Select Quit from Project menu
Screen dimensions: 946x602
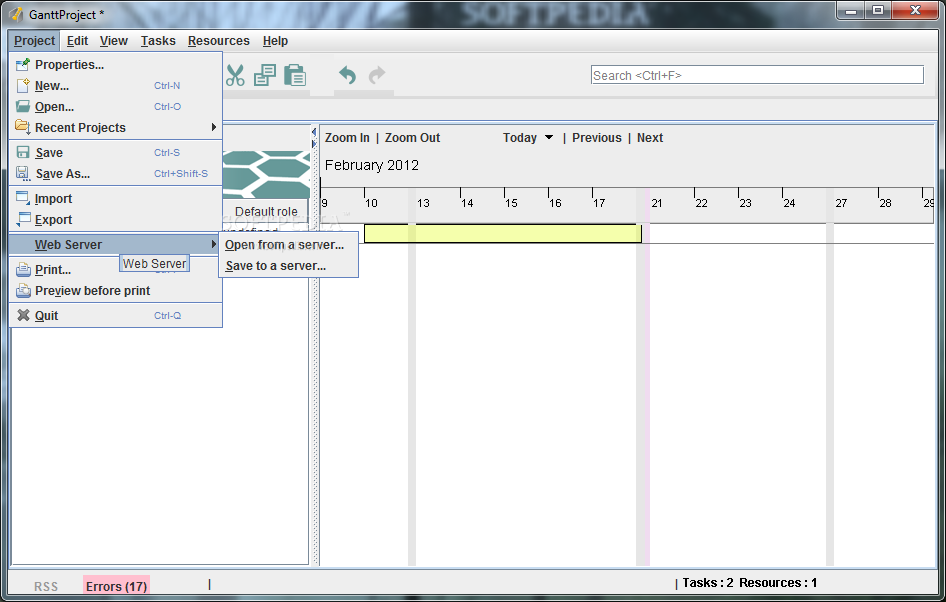(116, 315)
